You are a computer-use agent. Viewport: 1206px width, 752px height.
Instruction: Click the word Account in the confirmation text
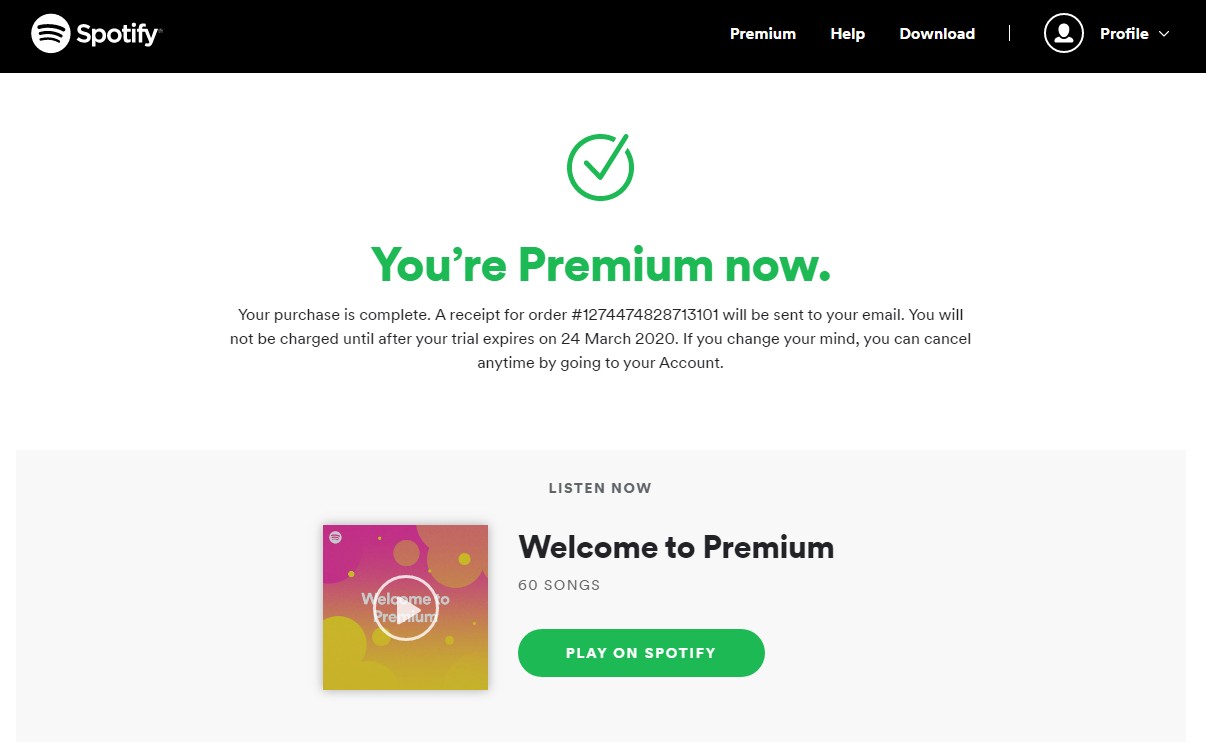pos(690,363)
